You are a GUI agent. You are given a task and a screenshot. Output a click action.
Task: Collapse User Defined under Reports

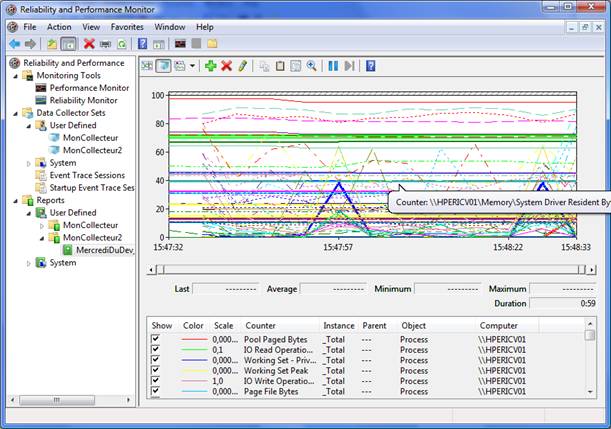click(x=29, y=213)
